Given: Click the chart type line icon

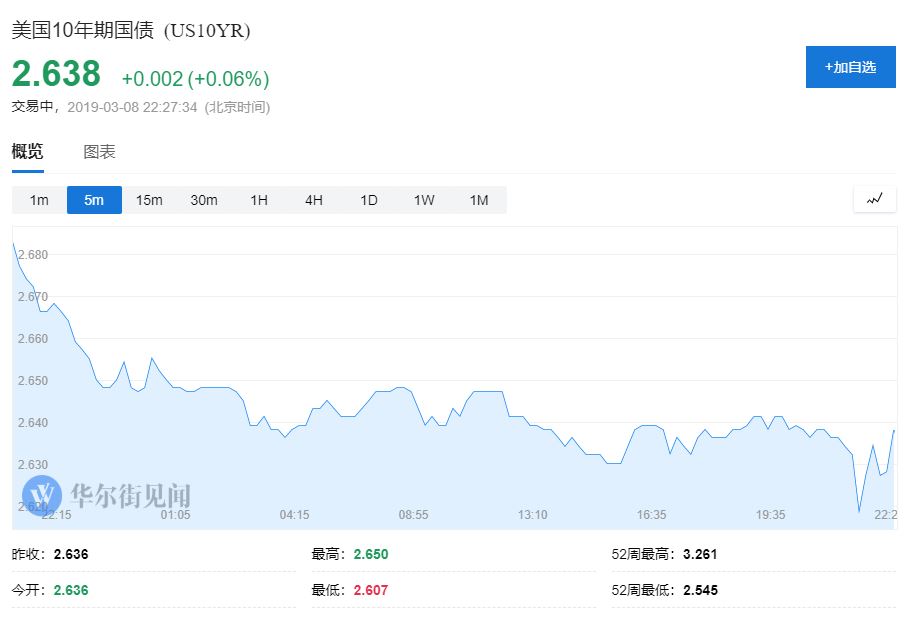Looking at the screenshot, I should 874,199.
